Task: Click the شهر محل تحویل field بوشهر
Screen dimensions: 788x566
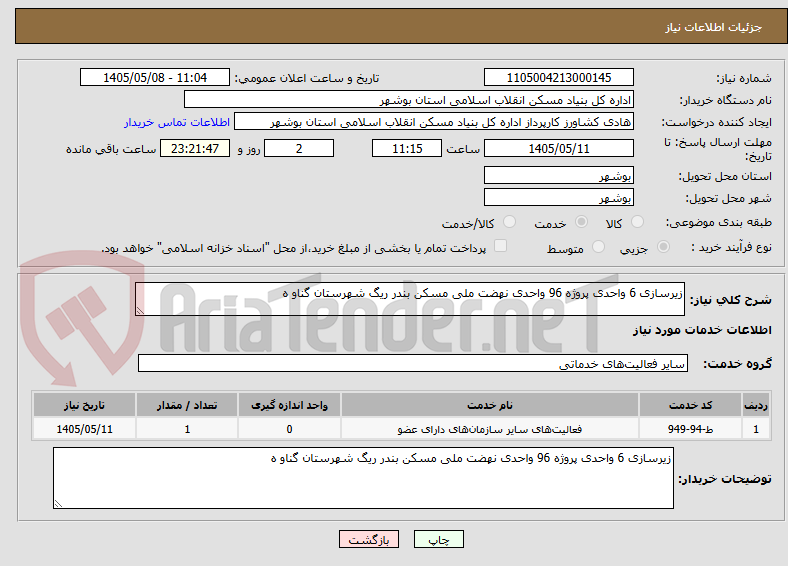Action: point(558,197)
